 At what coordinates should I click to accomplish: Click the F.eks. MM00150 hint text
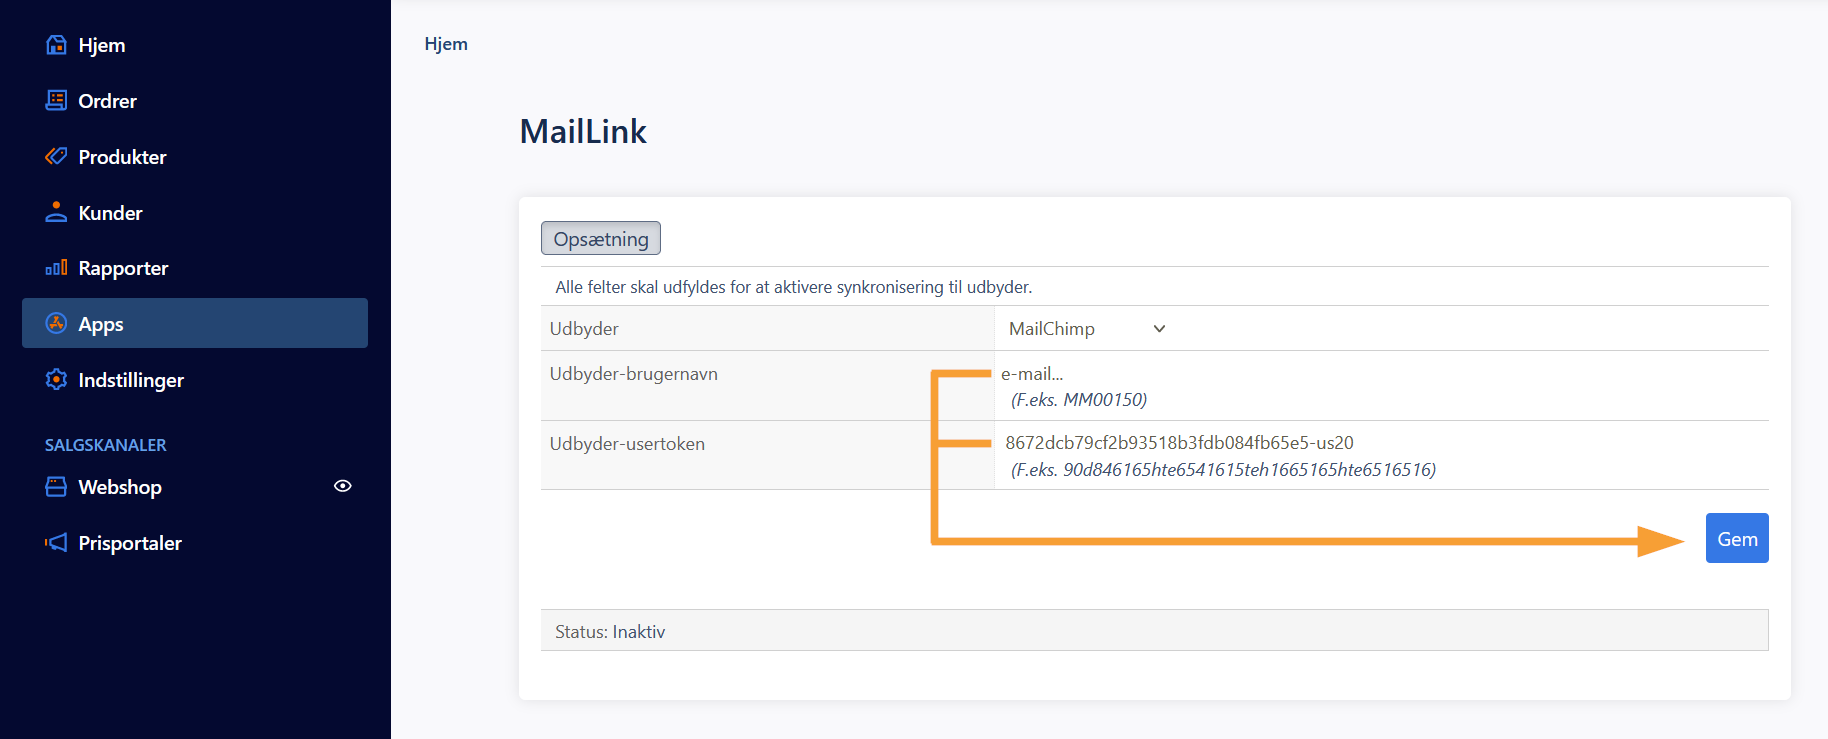pos(1079,400)
